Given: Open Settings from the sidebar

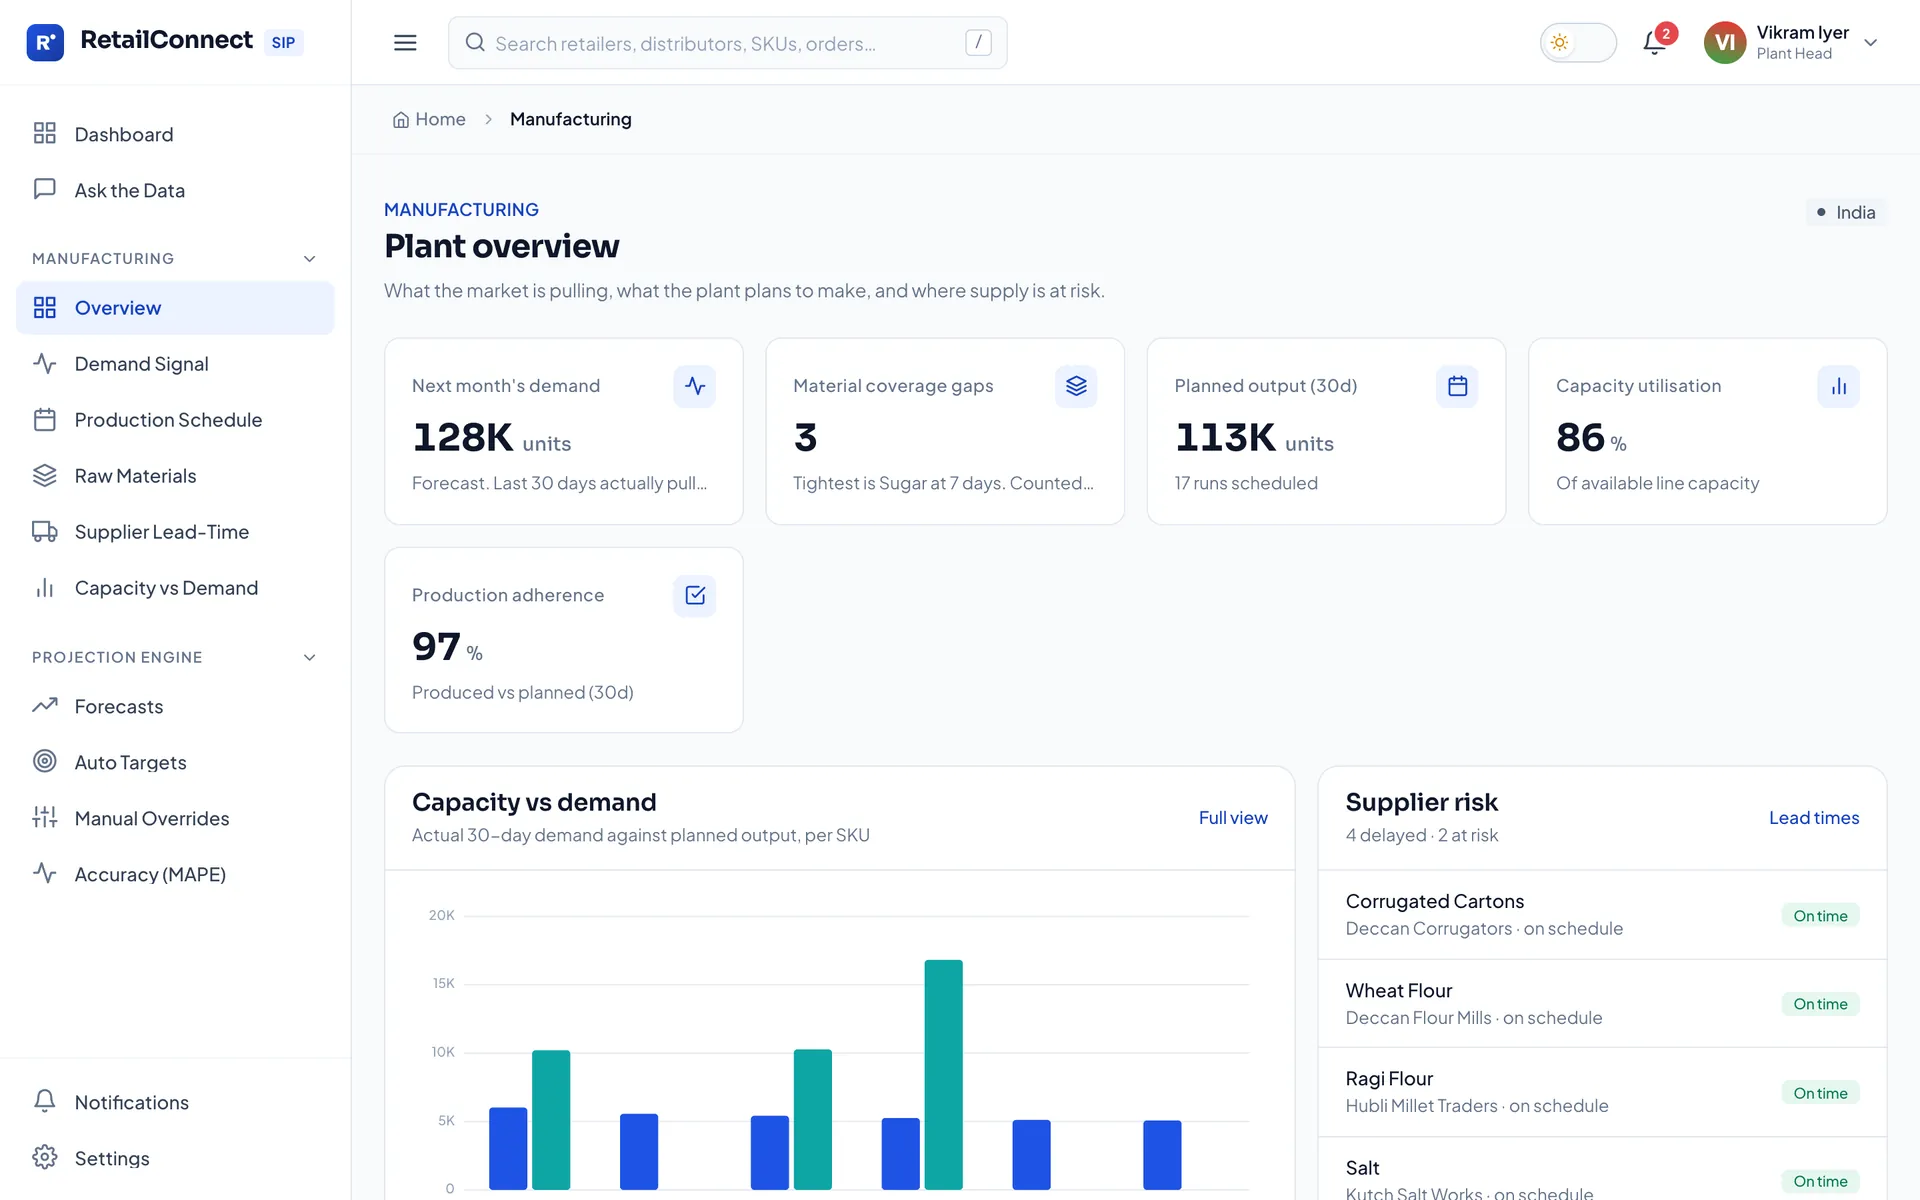Looking at the screenshot, I should [175, 1158].
